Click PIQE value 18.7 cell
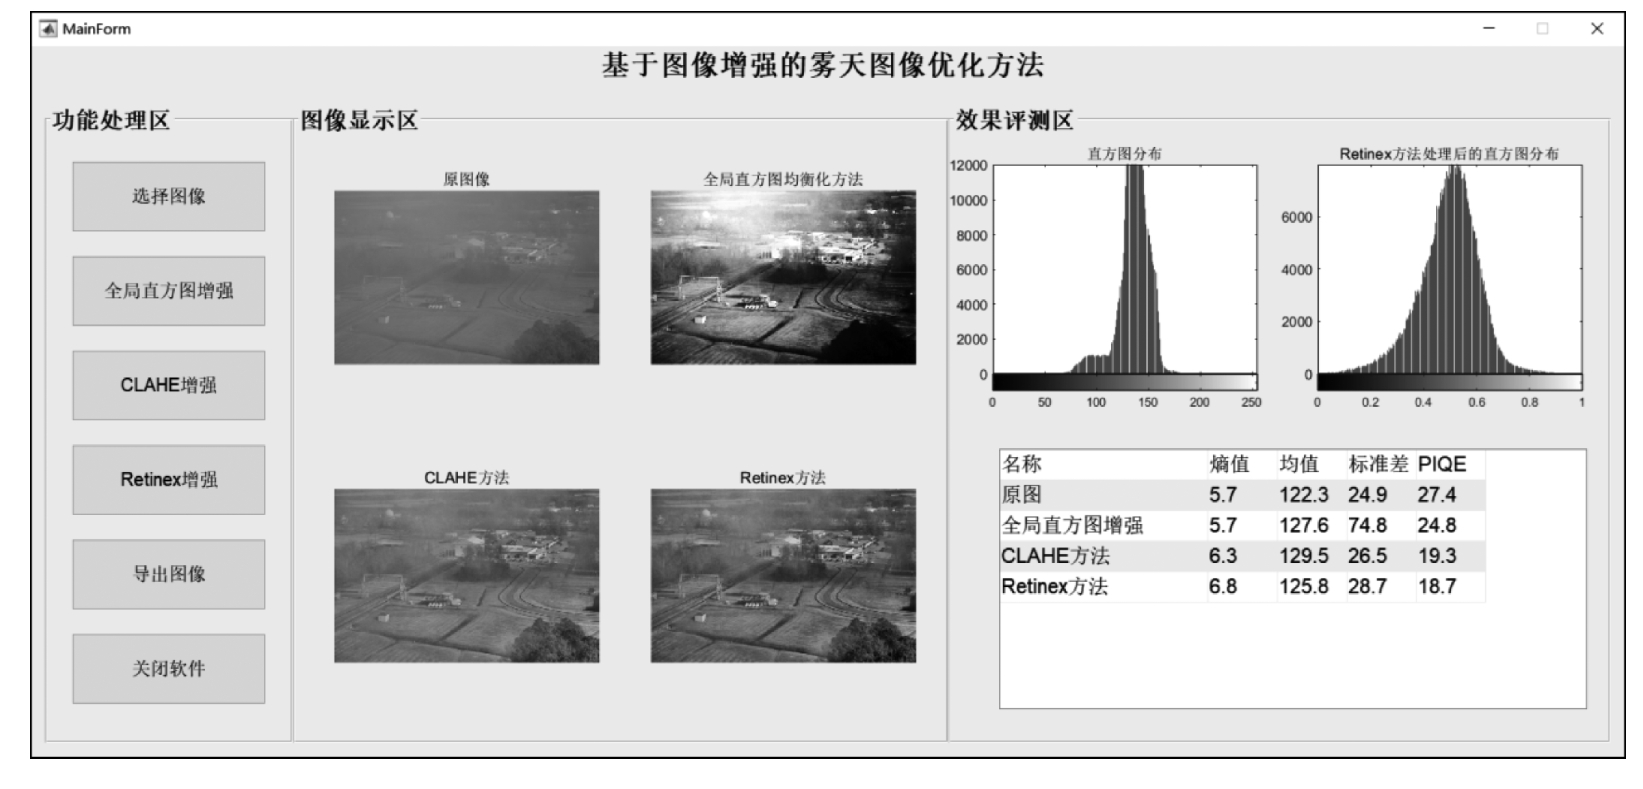The width and height of the screenshot is (1643, 789). [x=1450, y=587]
